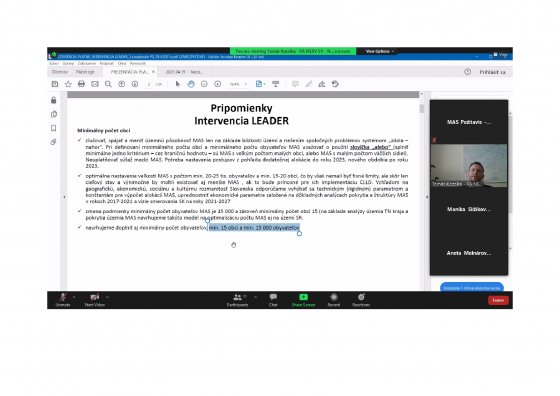Open the Pomocník menu
560x396 pixels.
pos(138,63)
